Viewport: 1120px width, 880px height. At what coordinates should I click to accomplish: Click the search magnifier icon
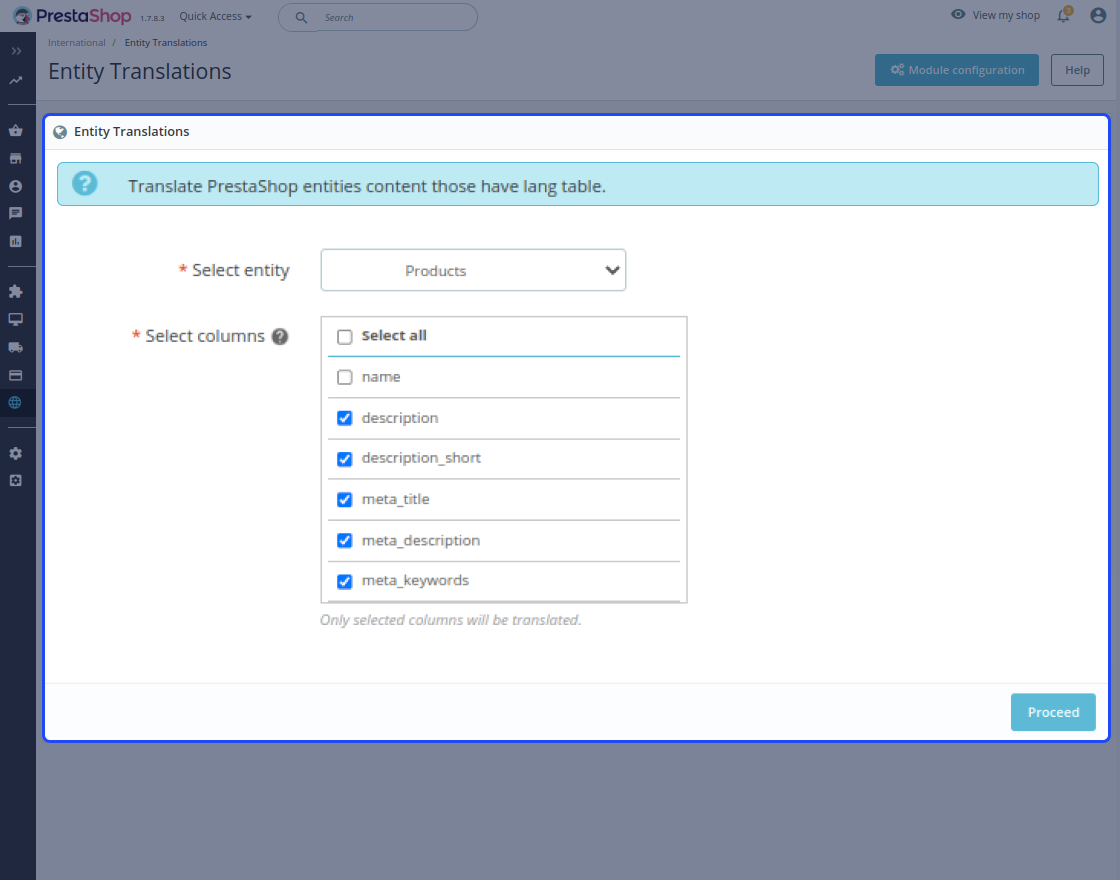pos(301,18)
